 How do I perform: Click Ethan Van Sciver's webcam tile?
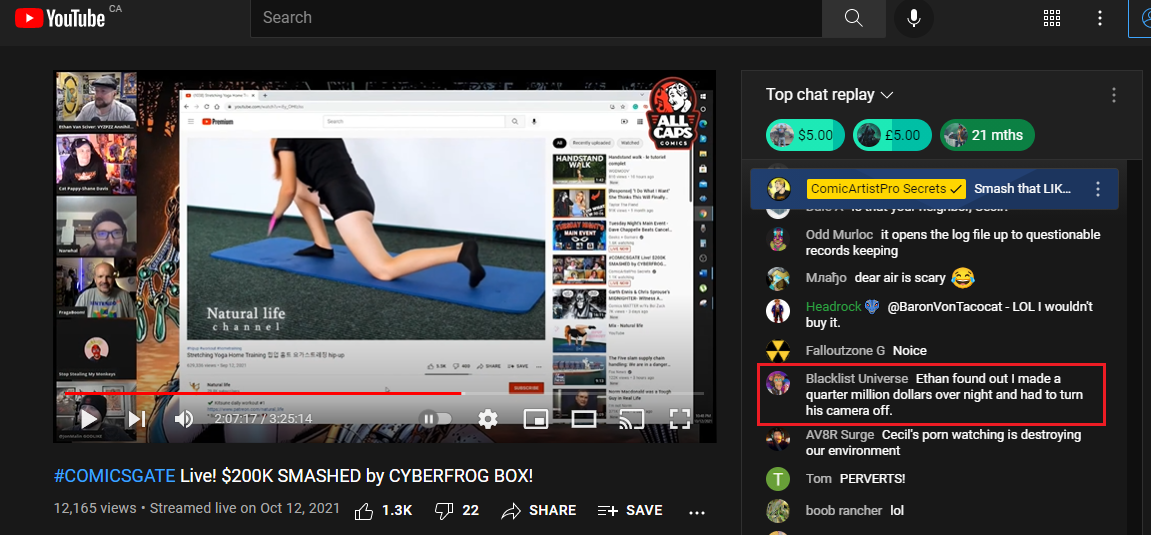point(97,101)
